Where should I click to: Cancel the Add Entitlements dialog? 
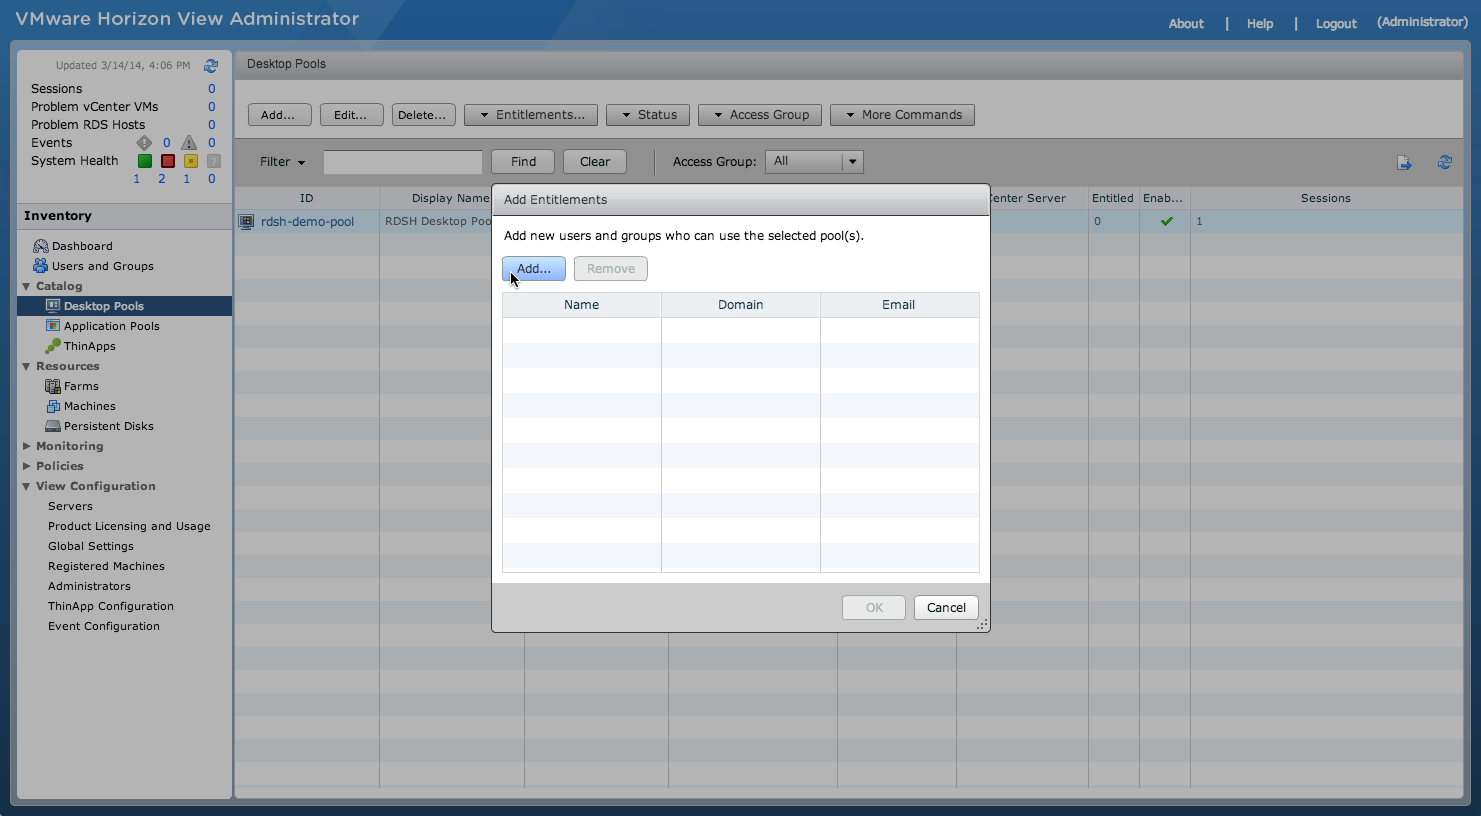(945, 607)
